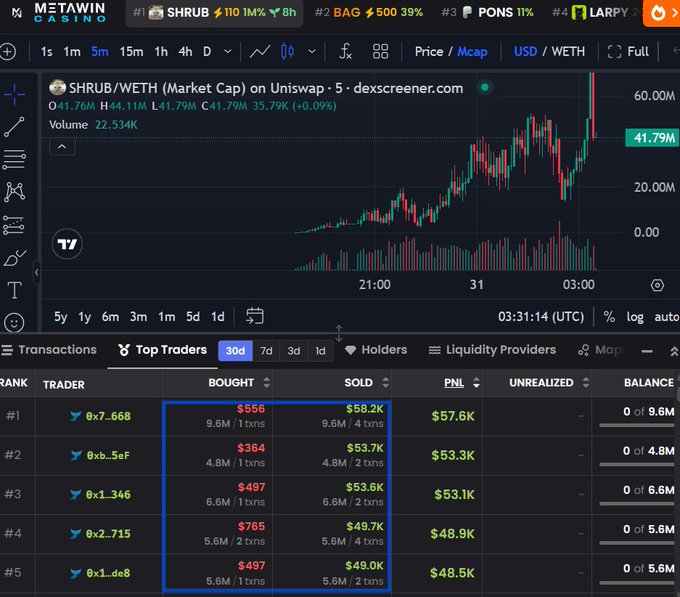Open the 03:31:14 (UTC) timezone menu
The image size is (680, 597).
pyautogui.click(x=541, y=317)
